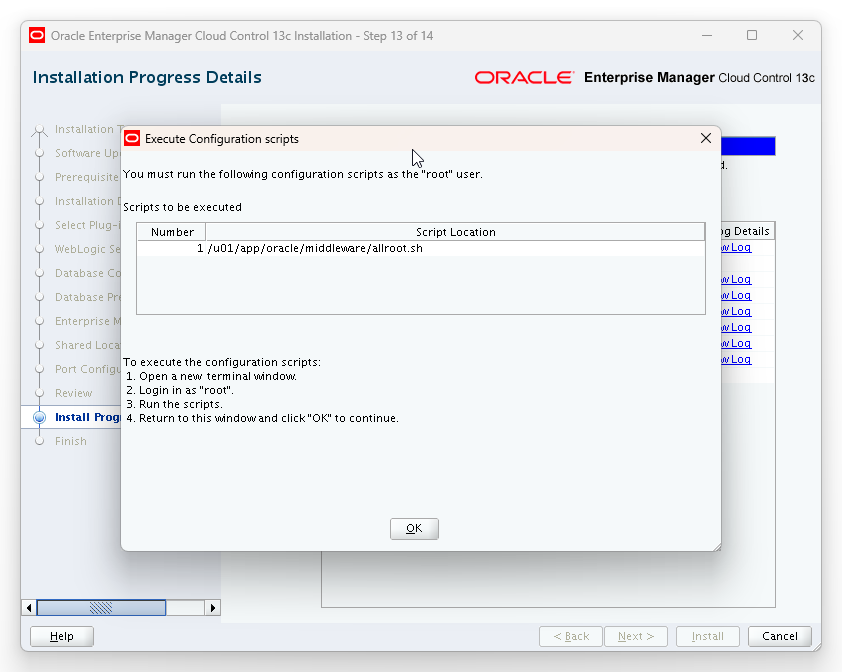Select the Software Updates step
Image resolution: width=842 pixels, height=672 pixels.
click(88, 153)
